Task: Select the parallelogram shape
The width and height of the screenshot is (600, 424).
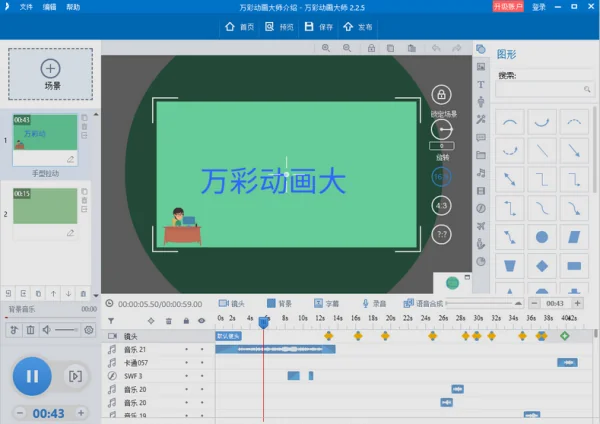Action: (574, 237)
